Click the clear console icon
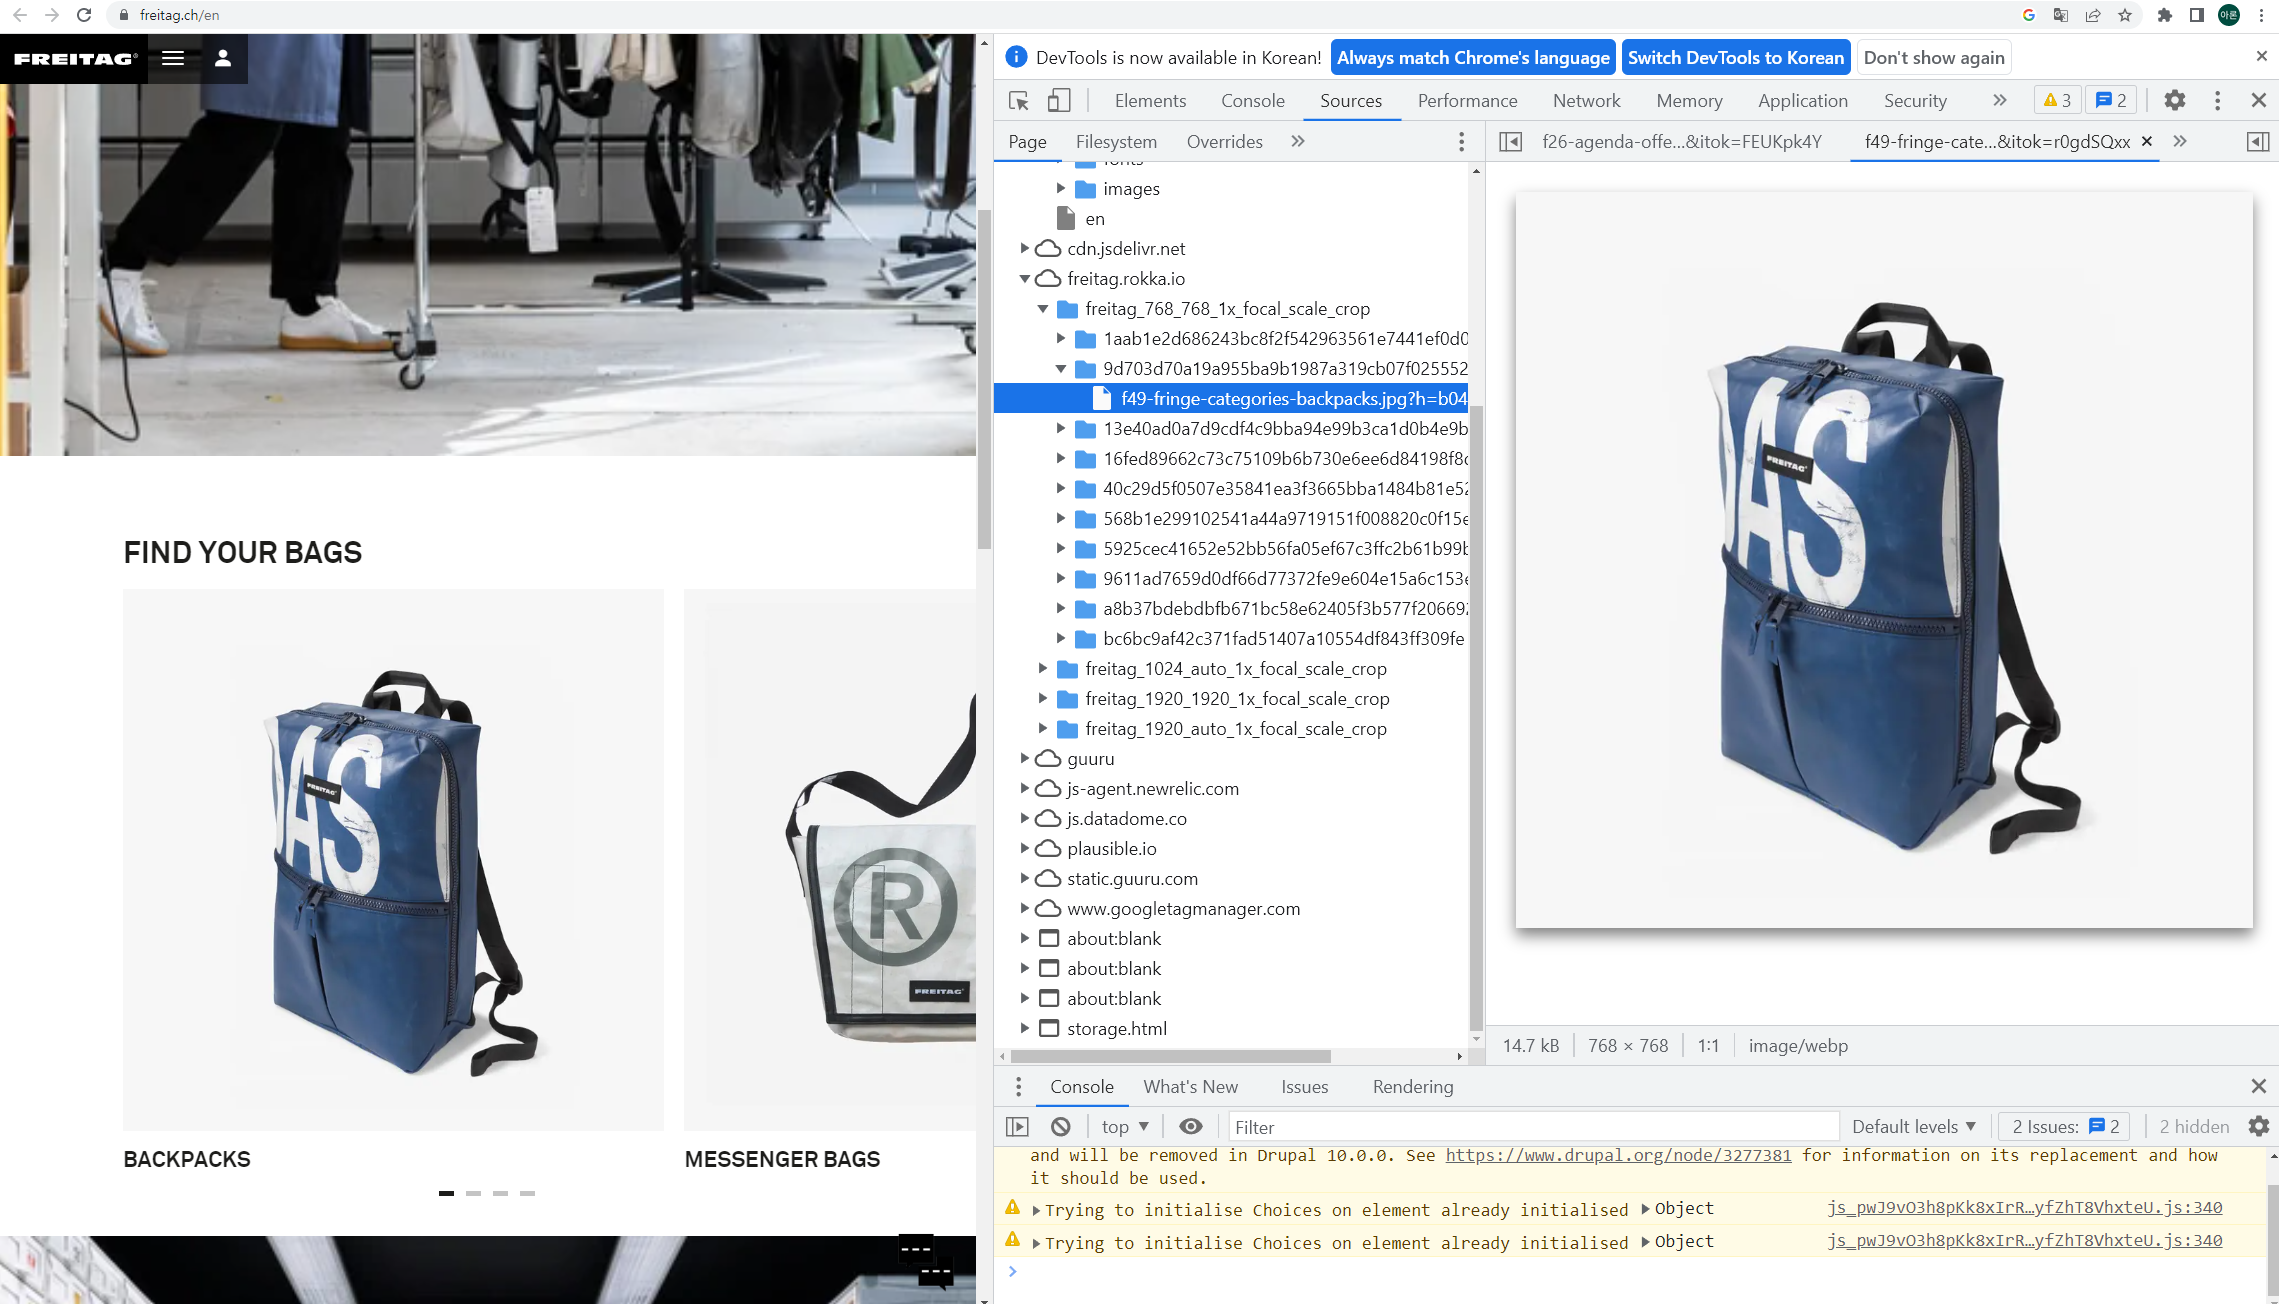The width and height of the screenshot is (2279, 1304). pos(1061,1127)
